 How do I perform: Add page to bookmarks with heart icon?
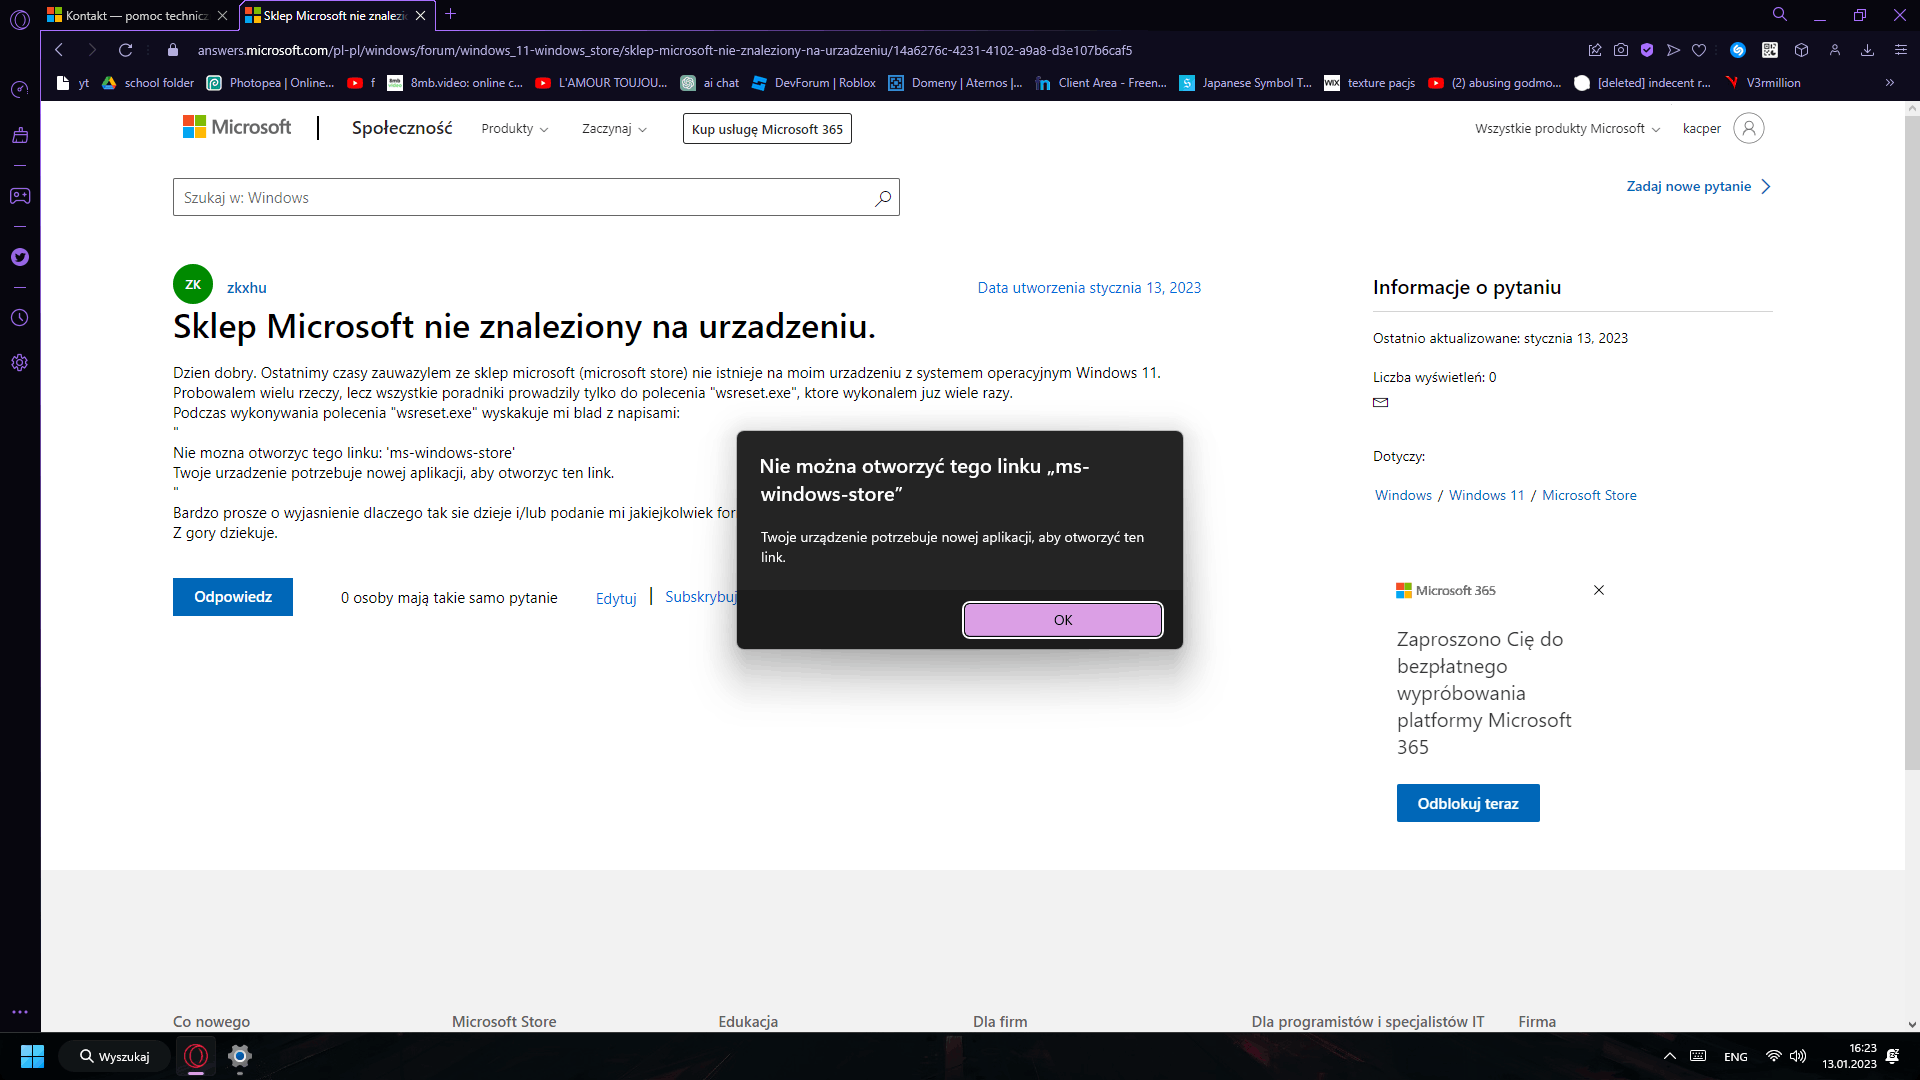click(x=1699, y=50)
